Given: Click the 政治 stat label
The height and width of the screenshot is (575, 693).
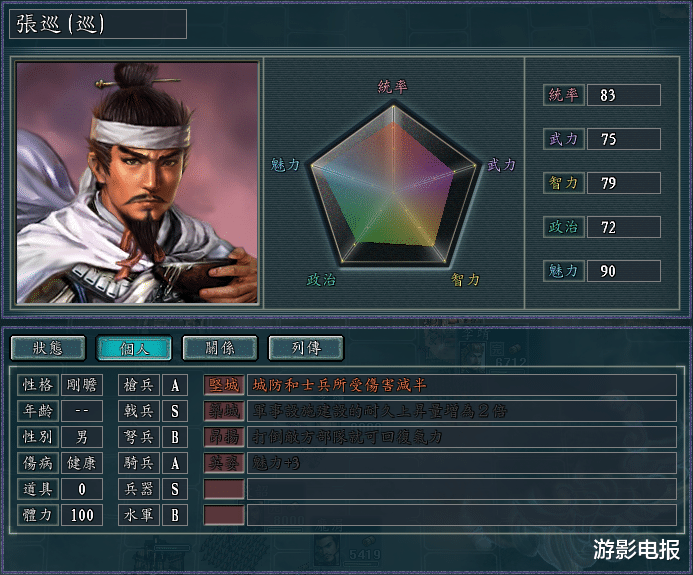Looking at the screenshot, I should pos(564,227).
